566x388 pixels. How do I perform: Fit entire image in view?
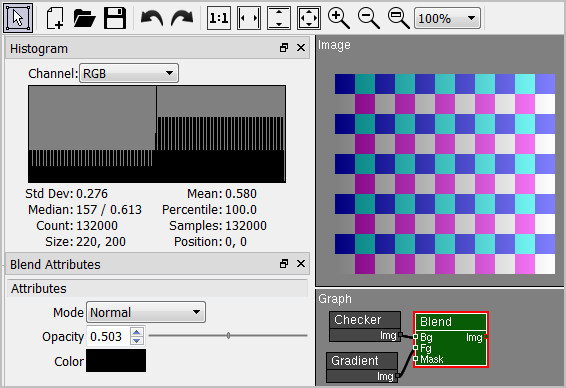pos(309,18)
